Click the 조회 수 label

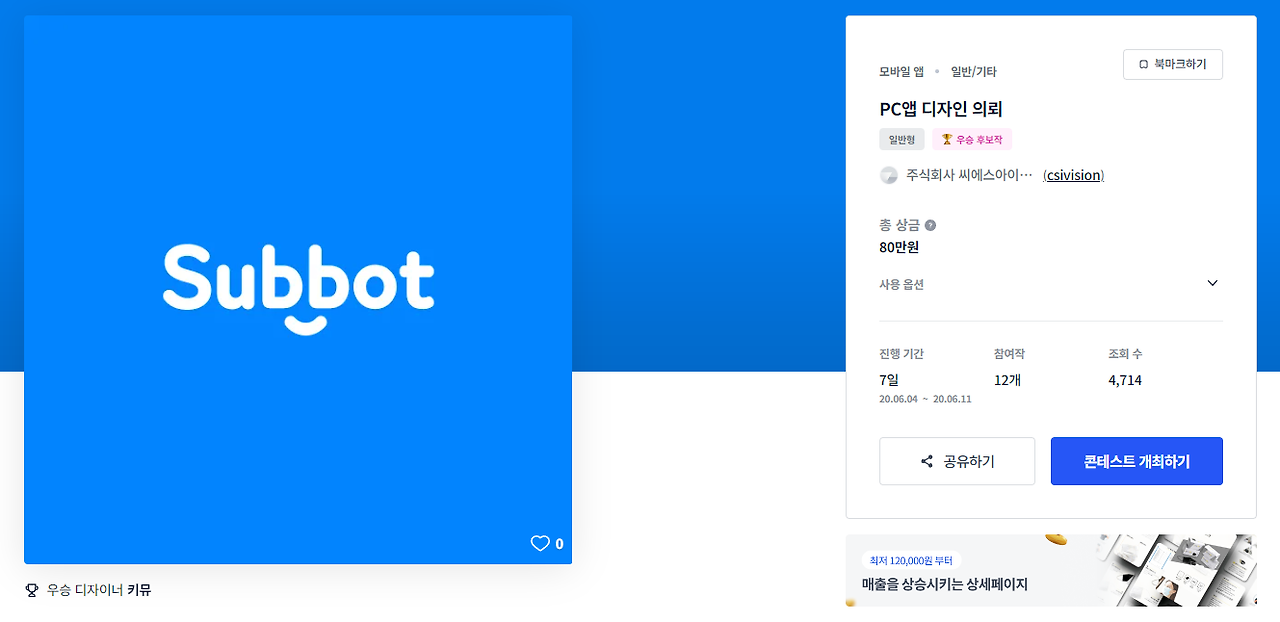pyautogui.click(x=1125, y=354)
